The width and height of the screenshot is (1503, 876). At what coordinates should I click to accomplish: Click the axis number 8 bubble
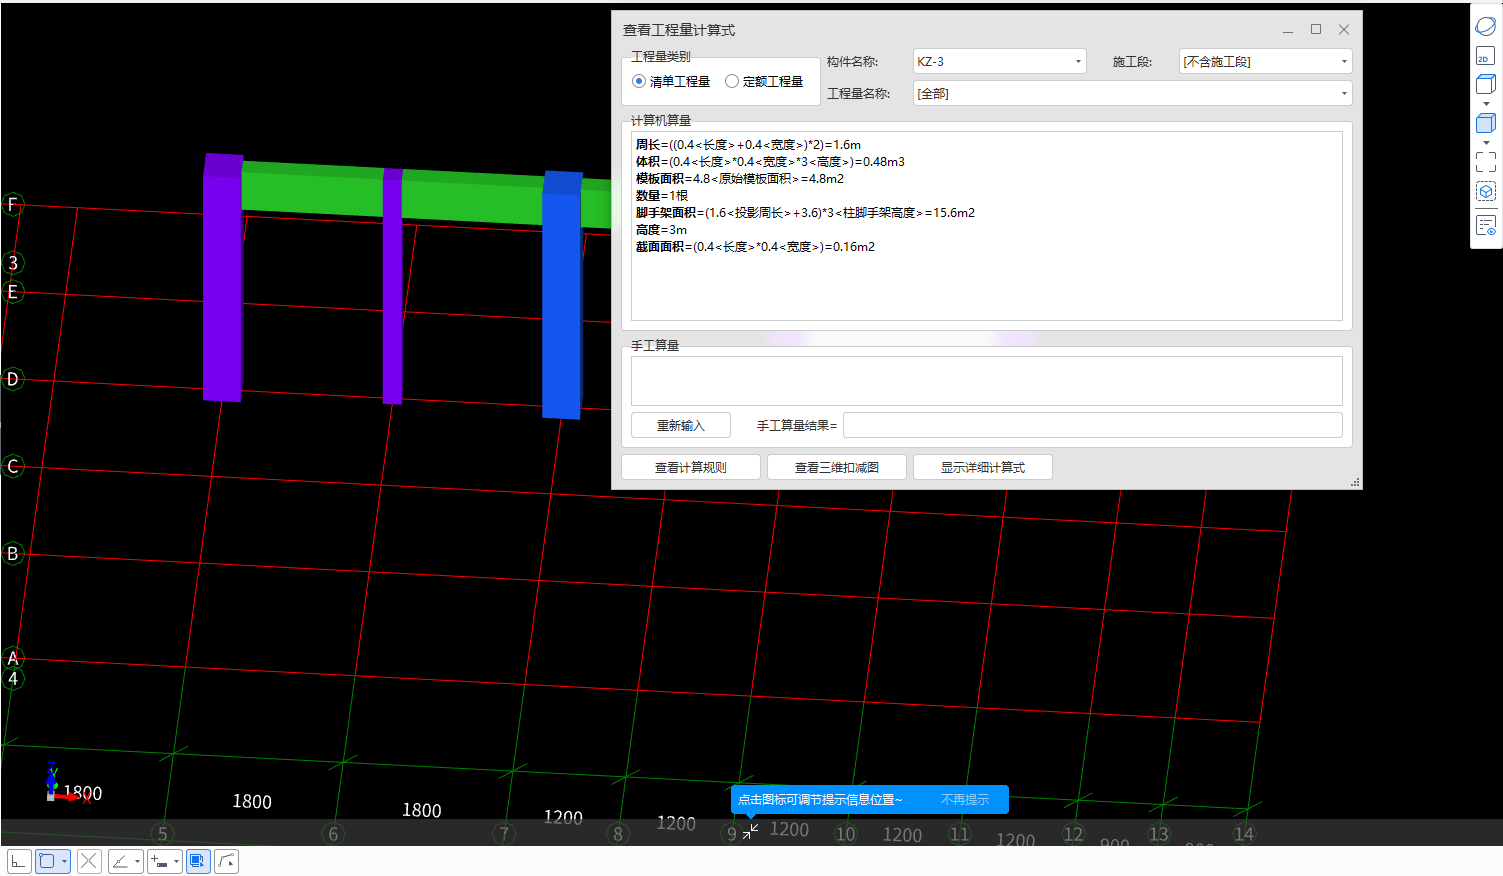[618, 833]
